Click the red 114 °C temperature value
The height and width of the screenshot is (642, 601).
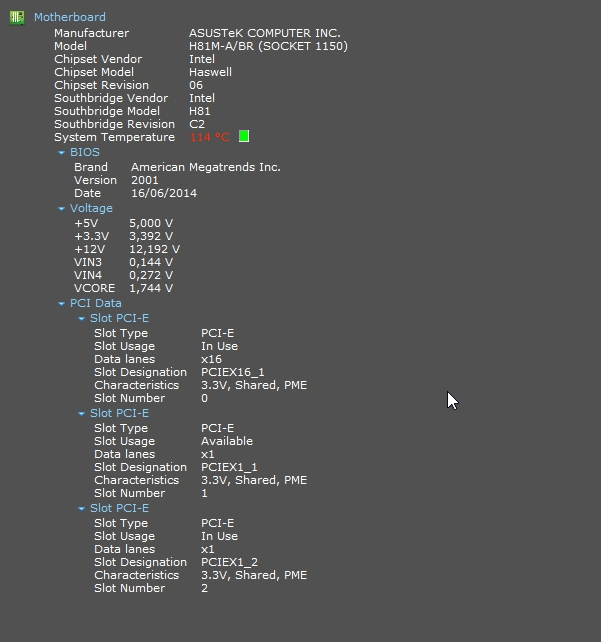tap(210, 137)
